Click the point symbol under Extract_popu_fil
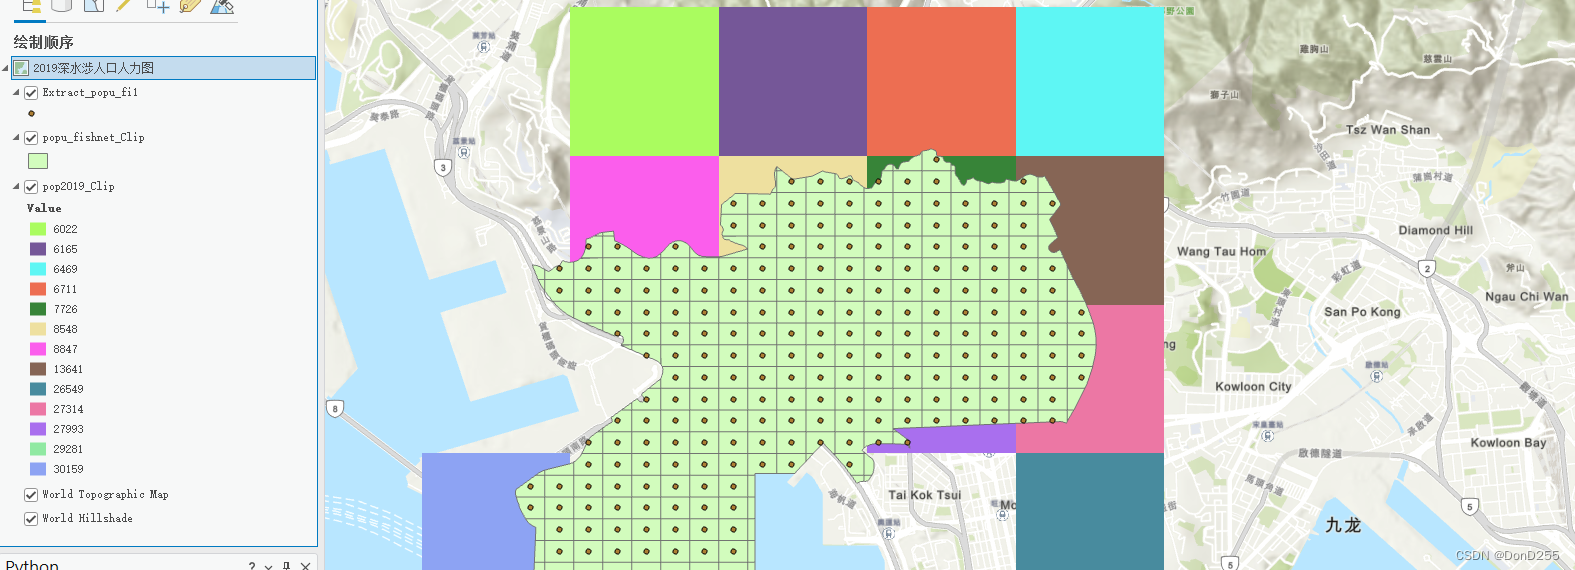The width and height of the screenshot is (1575, 570). 31,113
